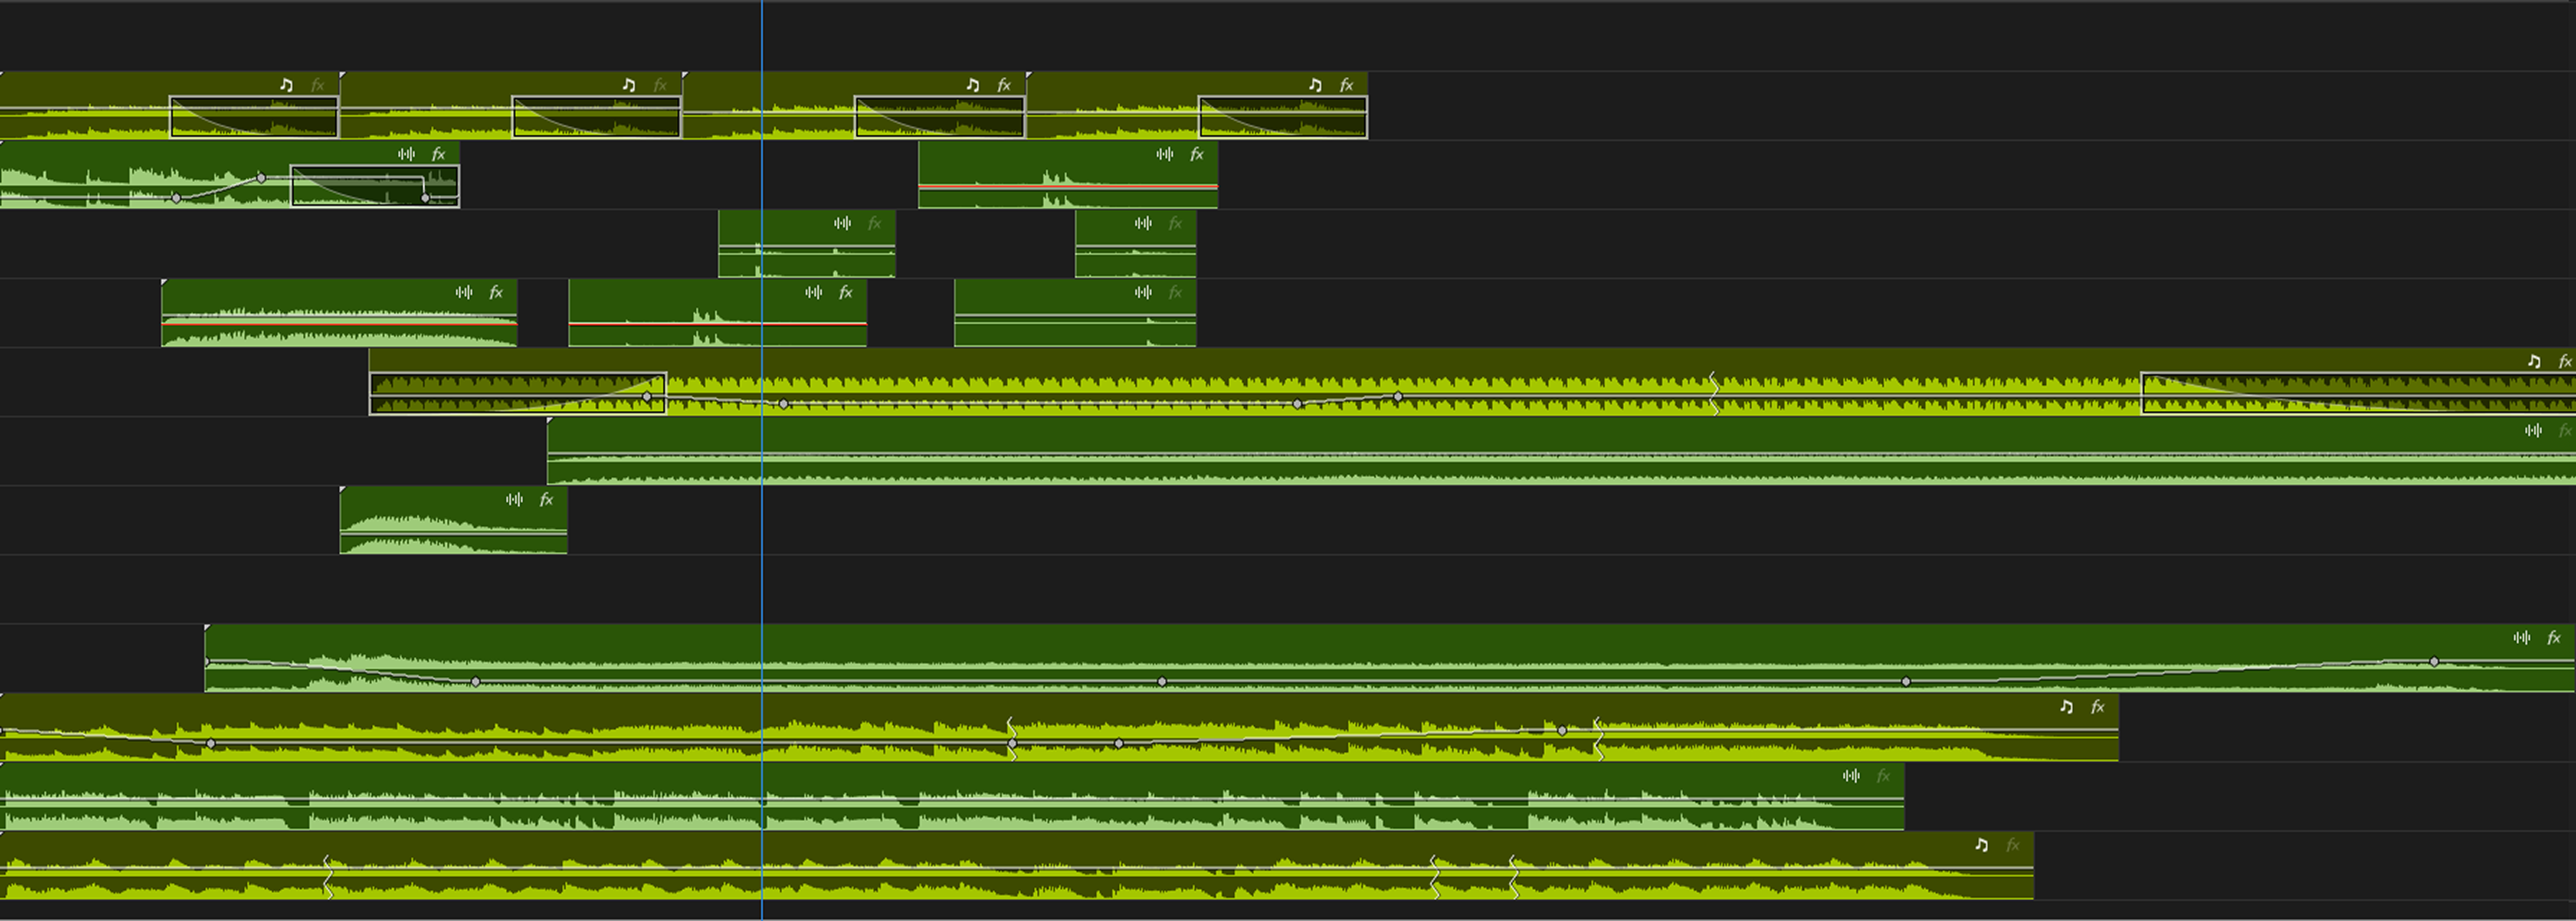Screen dimensions: 2576x921
Task: Click the waveform icon on the middle fourth-row clip
Action: (x=812, y=292)
